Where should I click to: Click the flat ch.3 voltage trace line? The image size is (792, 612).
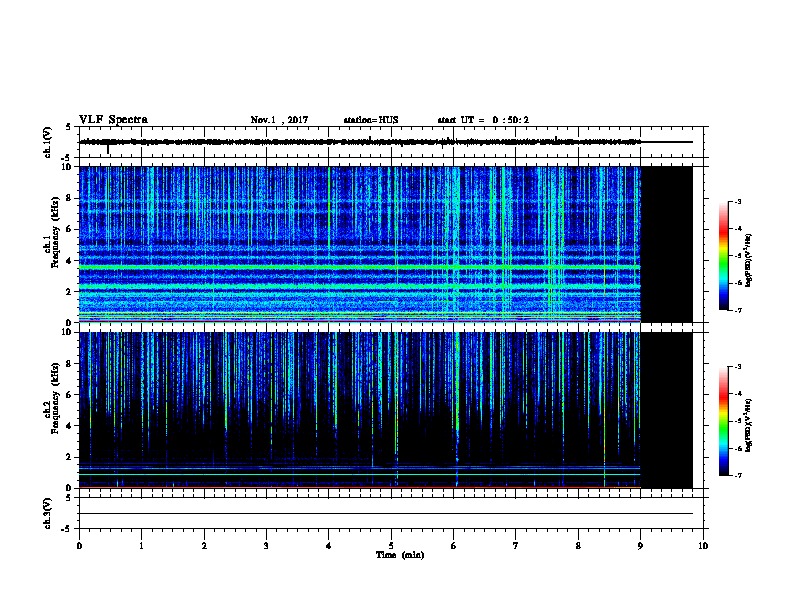(386, 514)
